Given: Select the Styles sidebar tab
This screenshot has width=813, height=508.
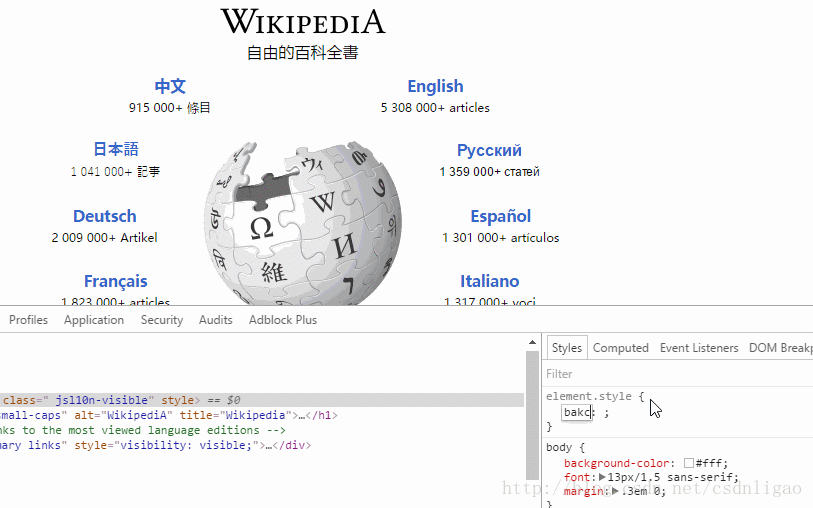Looking at the screenshot, I should click(x=567, y=348).
